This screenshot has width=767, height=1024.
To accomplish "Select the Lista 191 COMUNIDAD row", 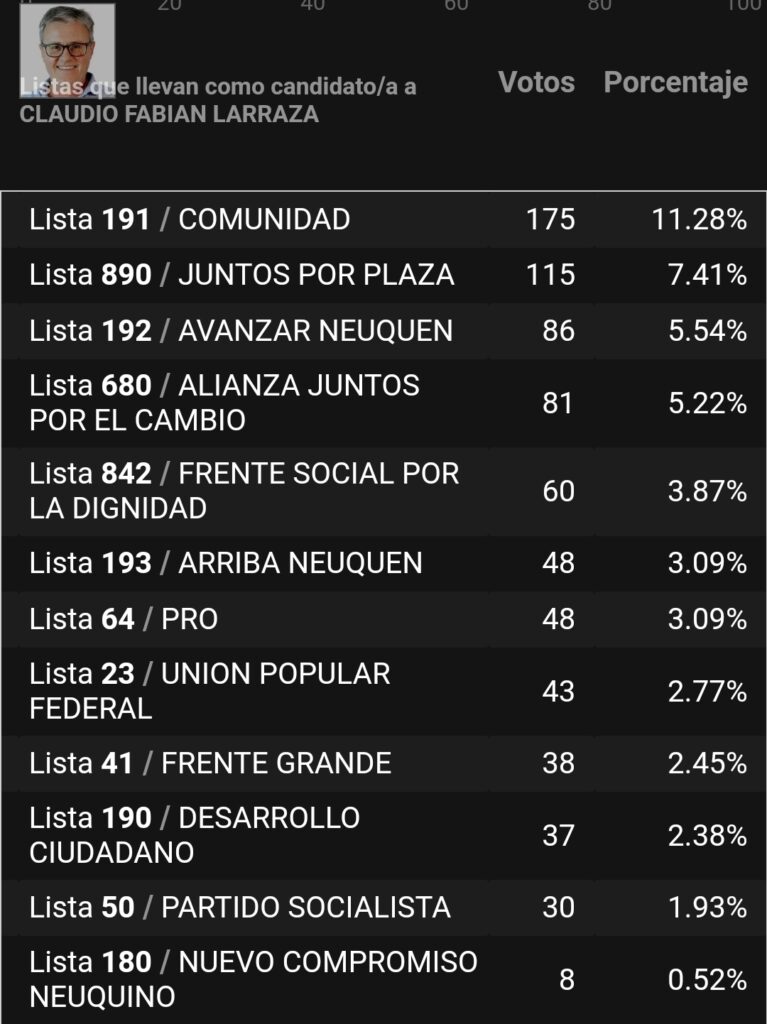I will pyautogui.click(x=384, y=219).
